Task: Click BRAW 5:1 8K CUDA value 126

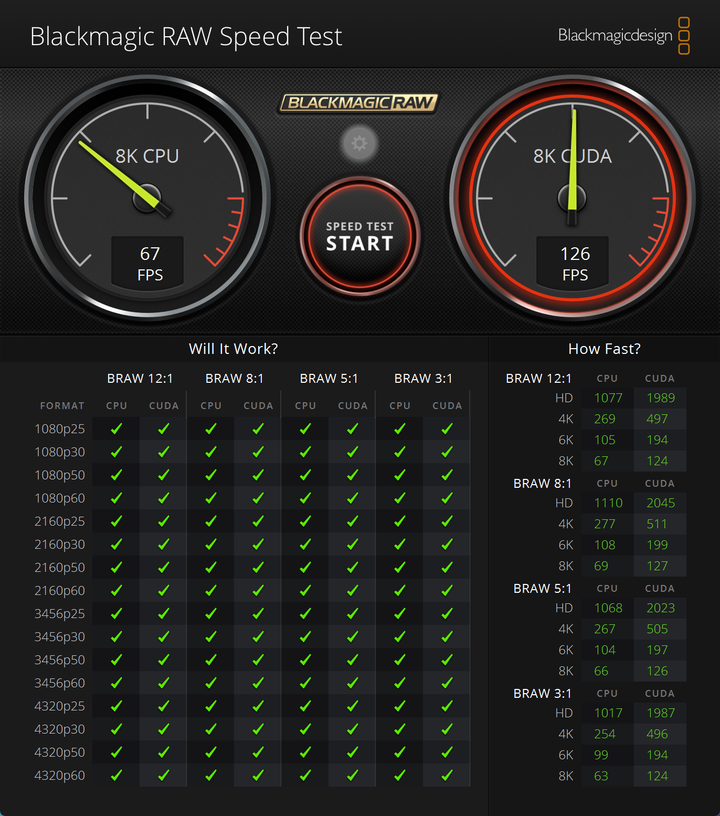Action: click(x=657, y=671)
